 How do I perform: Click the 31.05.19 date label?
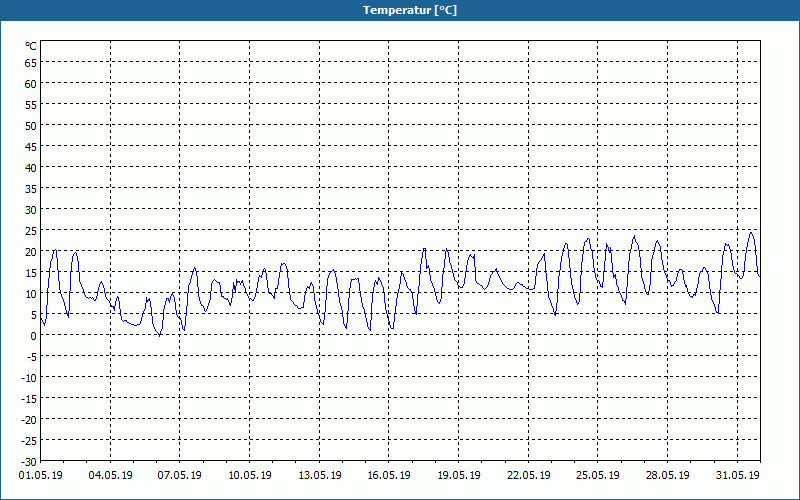(x=737, y=476)
